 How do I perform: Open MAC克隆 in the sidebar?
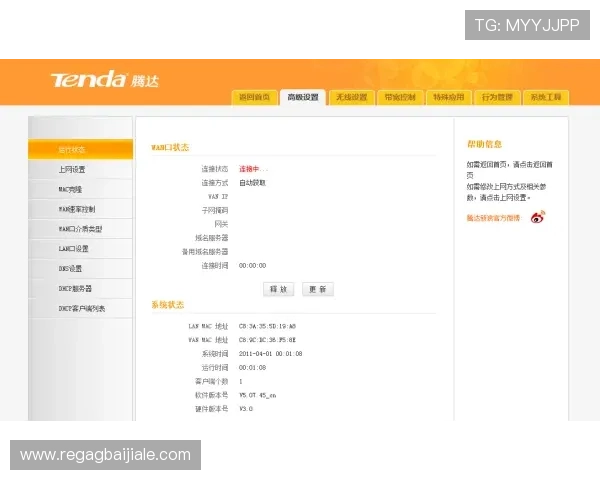point(81,189)
